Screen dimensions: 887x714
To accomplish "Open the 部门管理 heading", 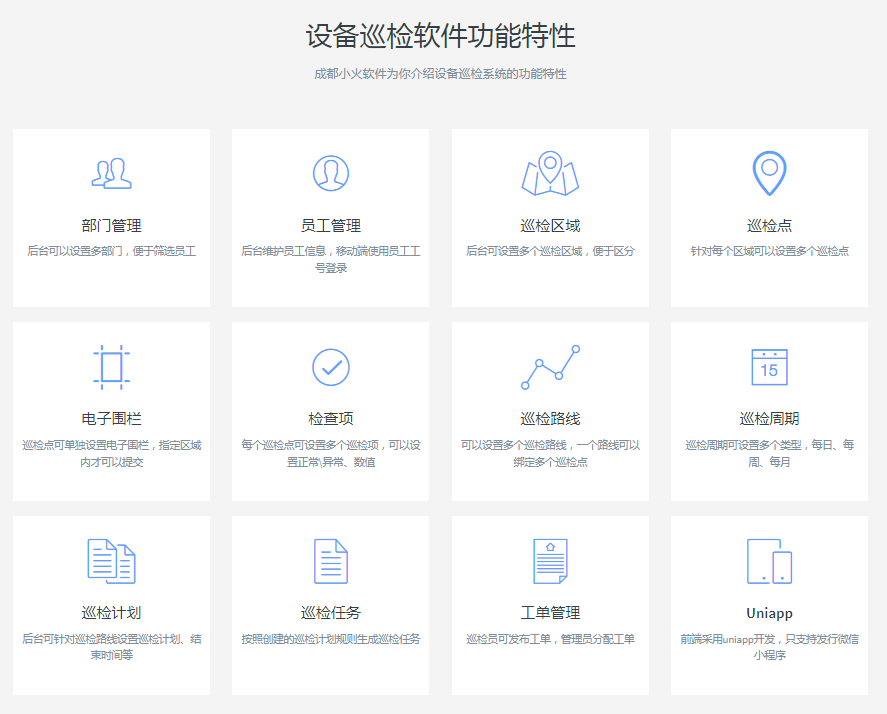I will pyautogui.click(x=111, y=226).
